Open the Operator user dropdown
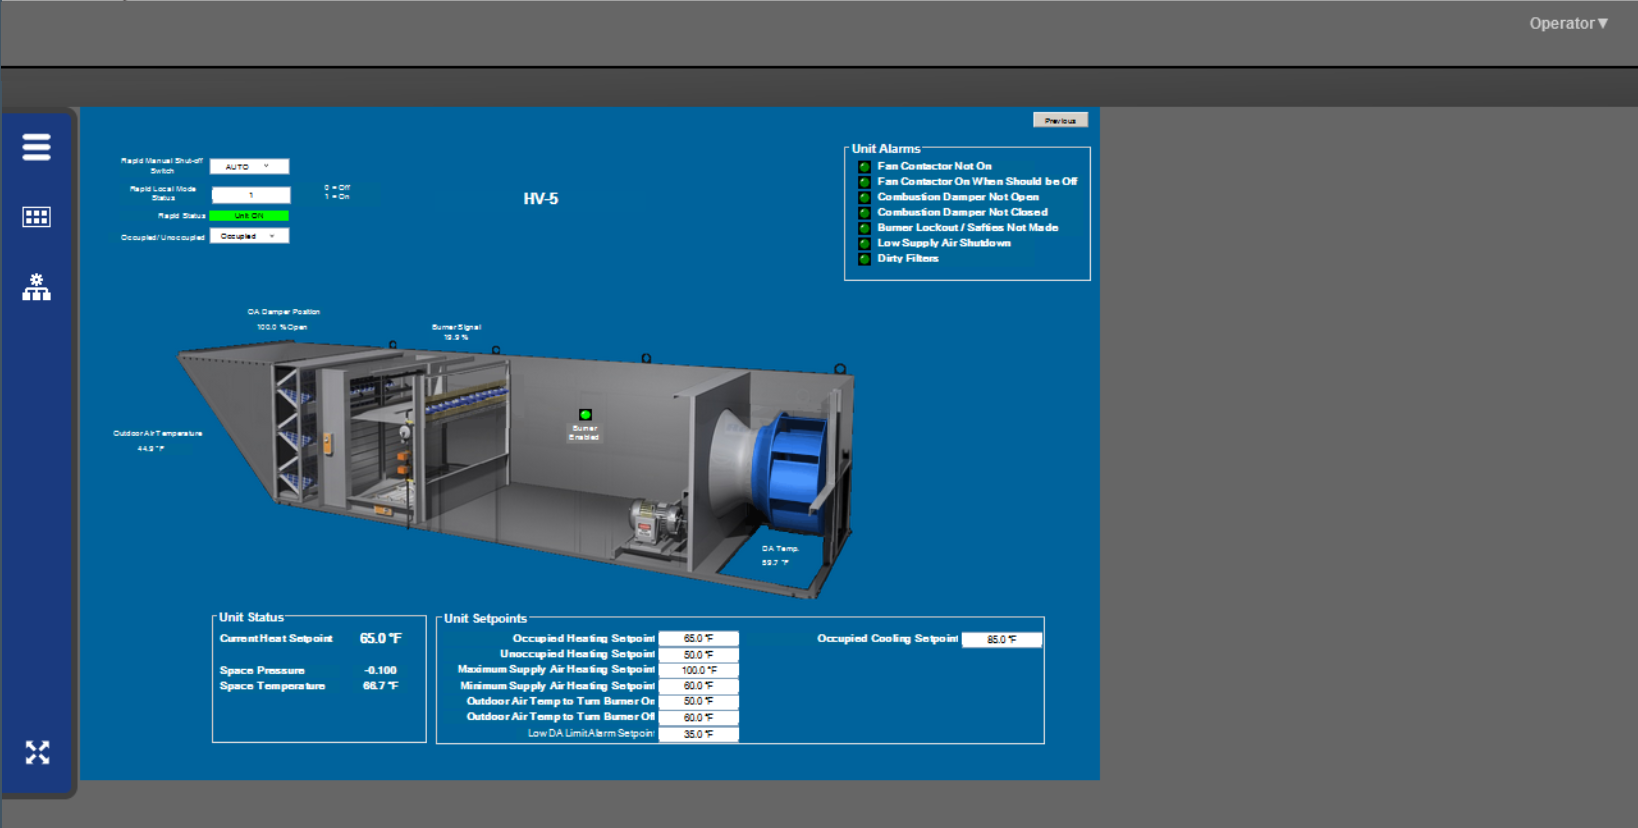The width and height of the screenshot is (1638, 828). click(x=1568, y=23)
